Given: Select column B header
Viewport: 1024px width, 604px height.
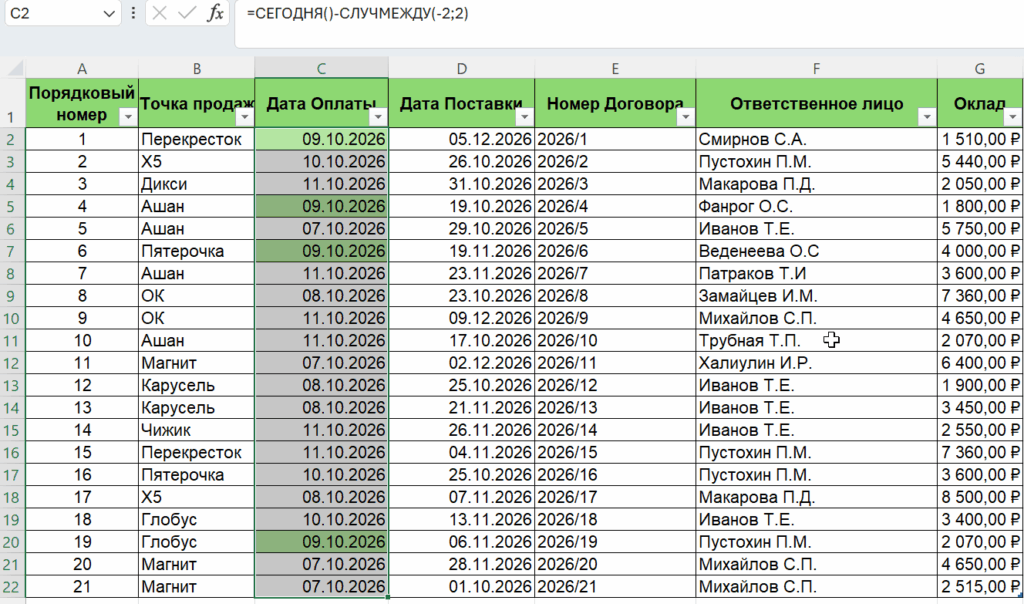Looking at the screenshot, I should pos(197,68).
